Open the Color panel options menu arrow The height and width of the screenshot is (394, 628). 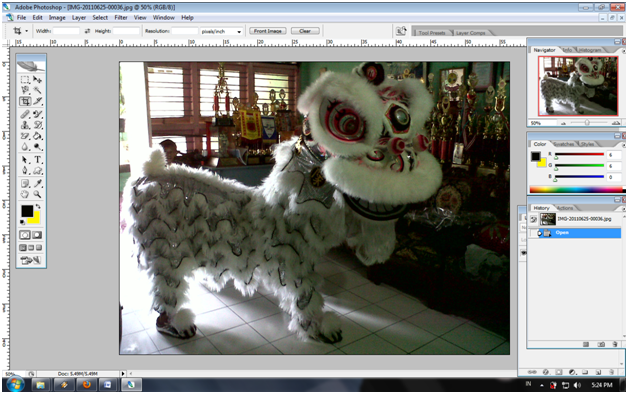click(623, 145)
